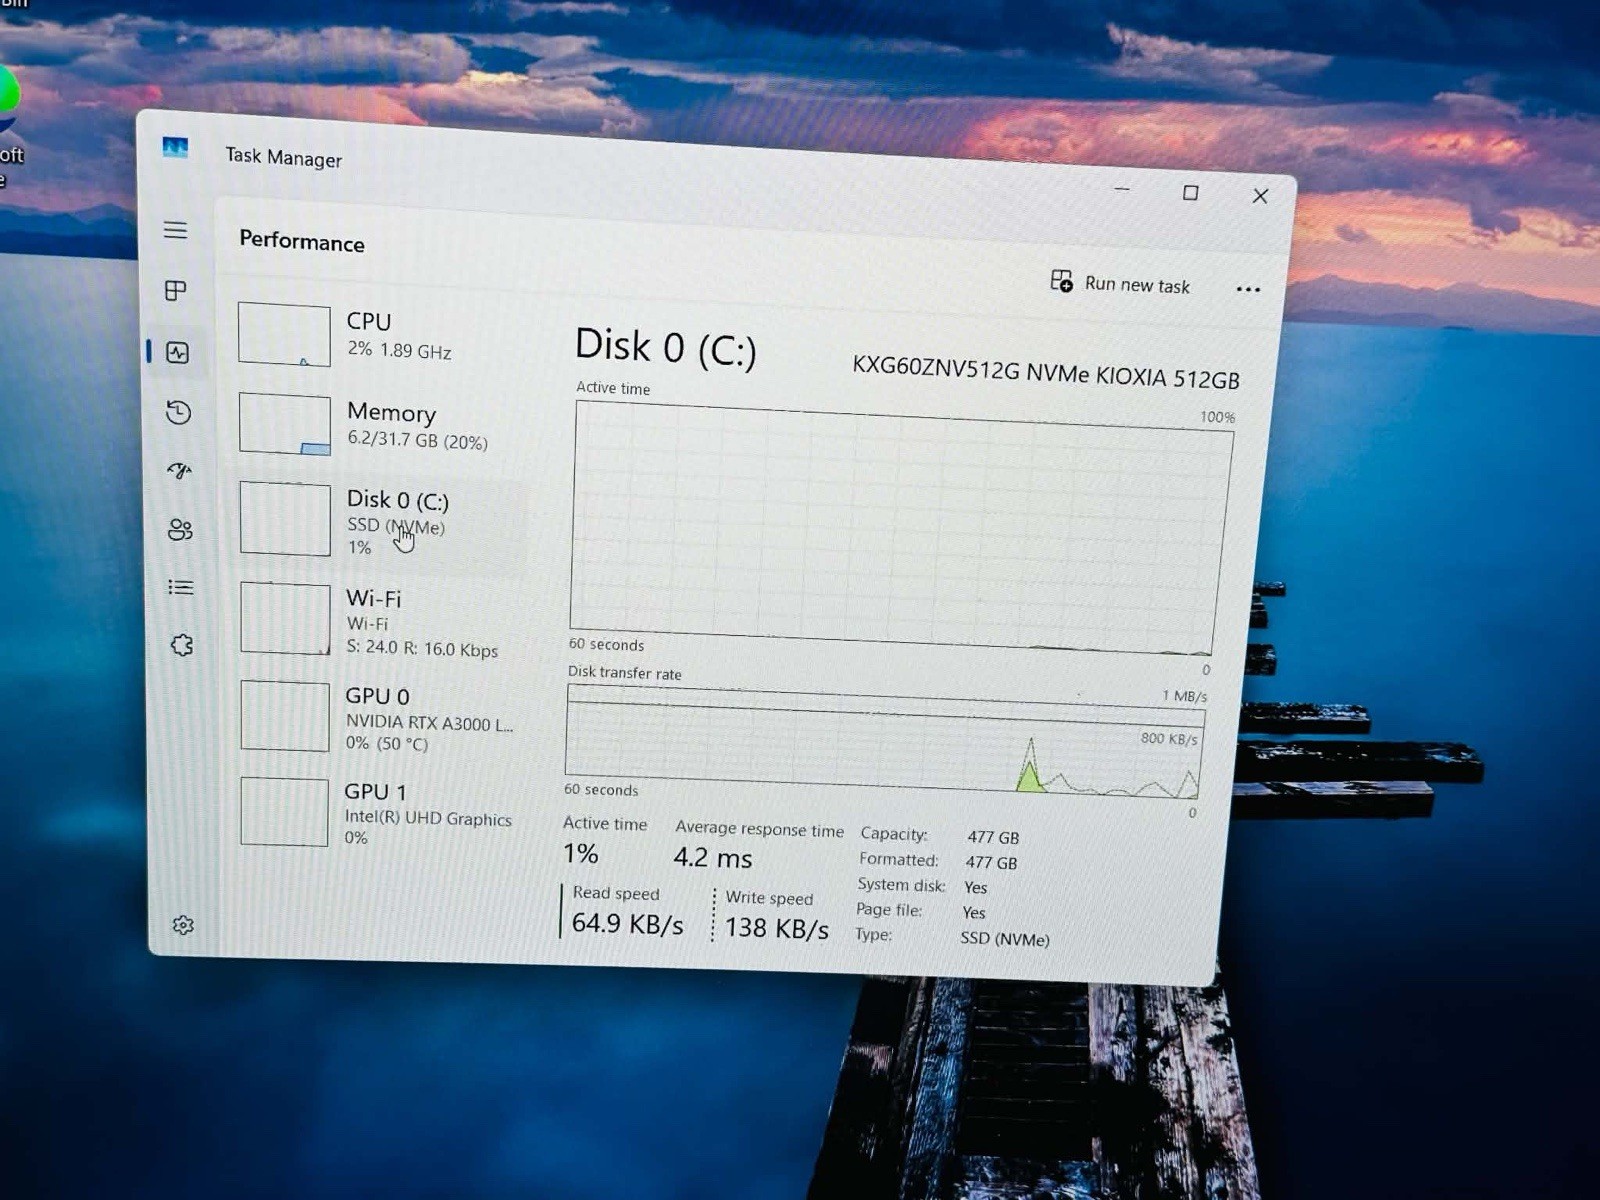Minimize the Task Manager window
Viewport: 1600px width, 1200px height.
coord(1122,189)
